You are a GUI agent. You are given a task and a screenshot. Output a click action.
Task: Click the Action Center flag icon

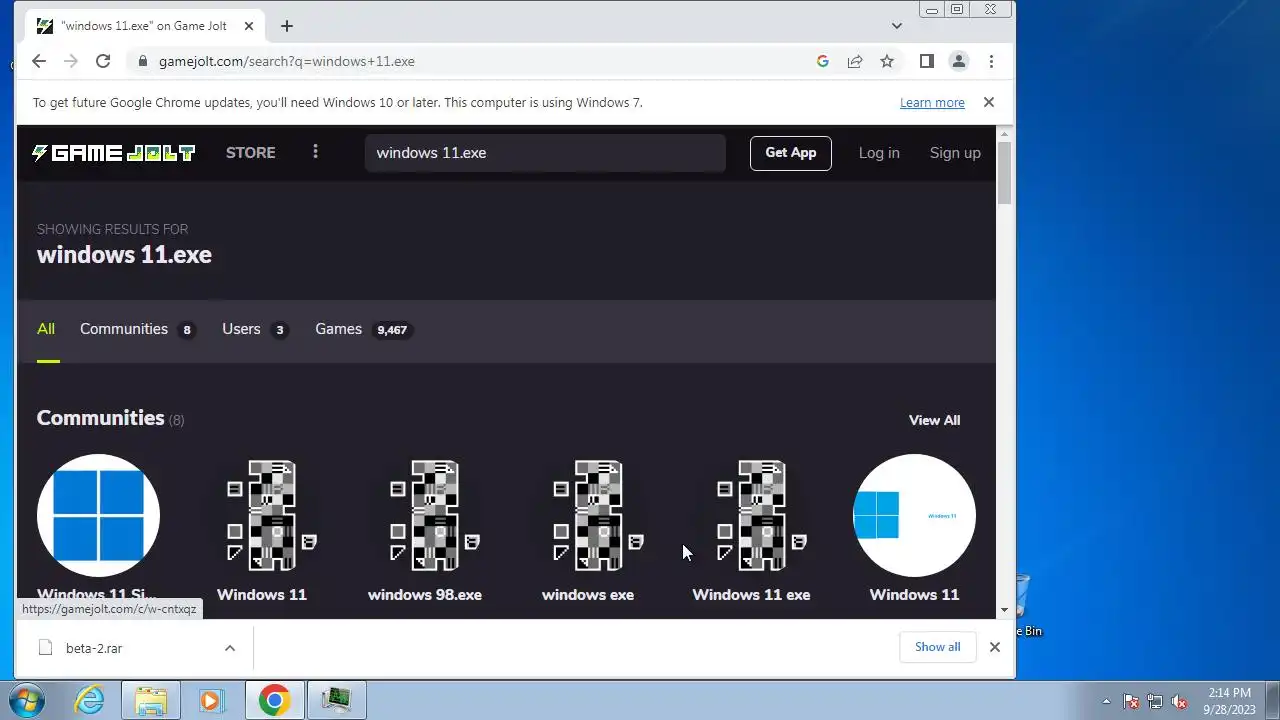1131,701
